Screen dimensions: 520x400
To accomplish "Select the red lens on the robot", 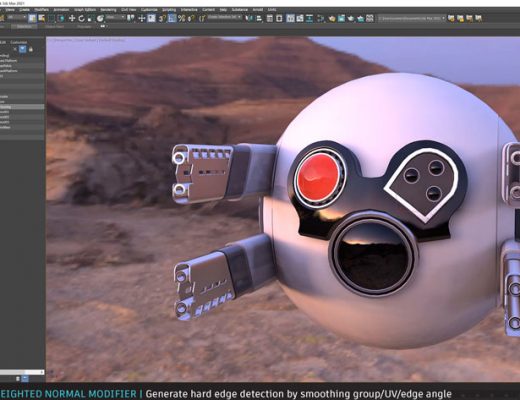I will 317,177.
